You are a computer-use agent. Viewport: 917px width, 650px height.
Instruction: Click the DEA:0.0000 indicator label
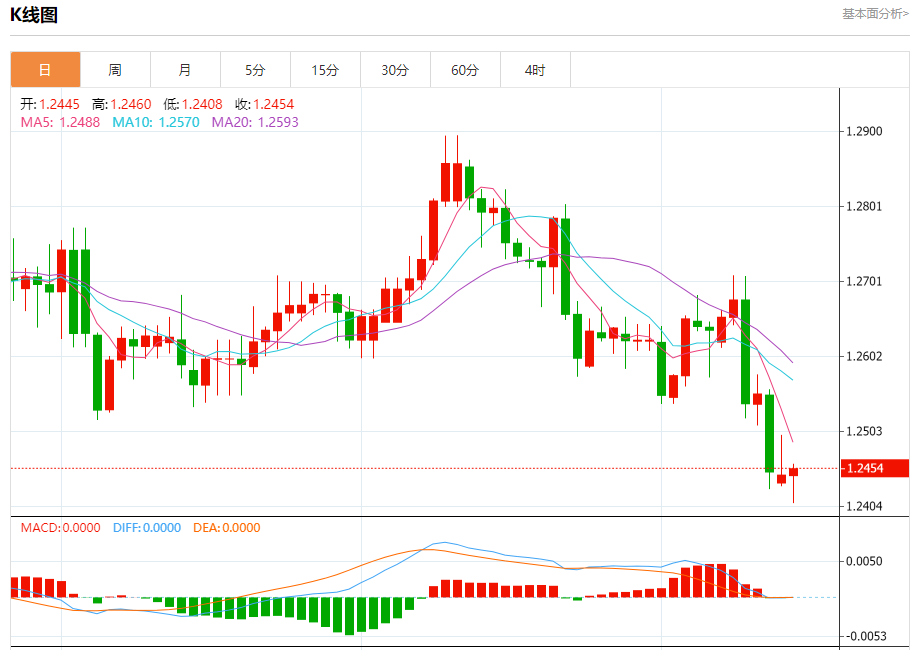[x=226, y=528]
